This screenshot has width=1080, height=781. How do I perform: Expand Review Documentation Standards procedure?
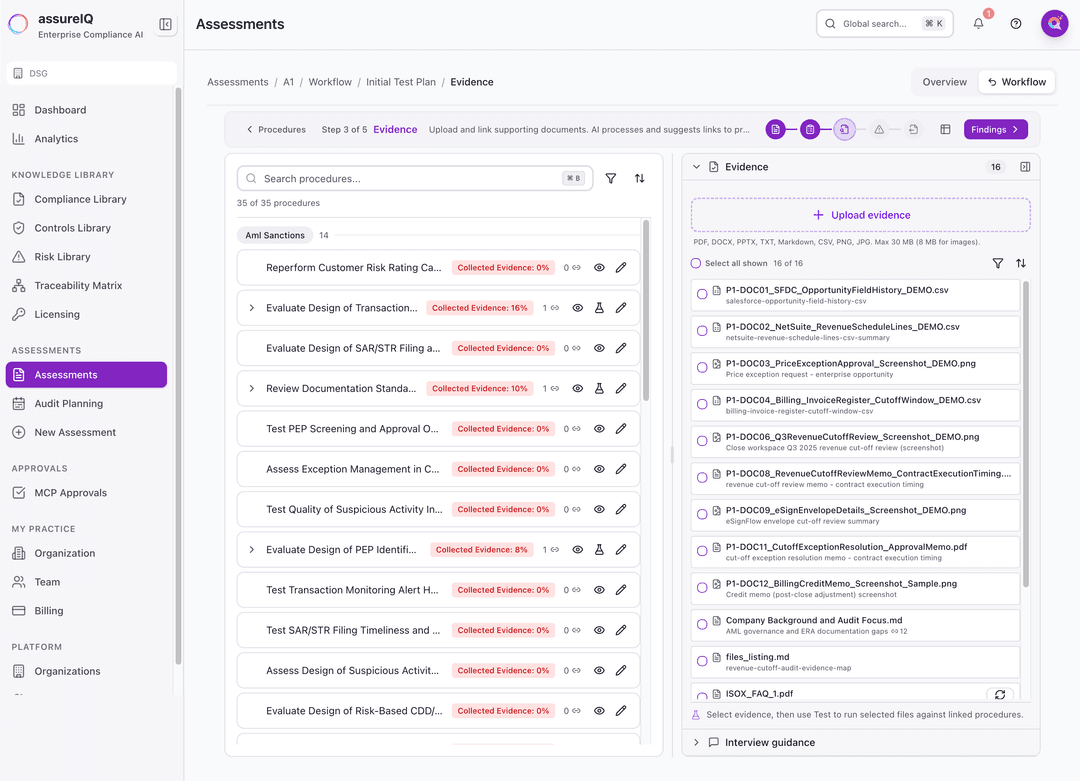coord(251,388)
